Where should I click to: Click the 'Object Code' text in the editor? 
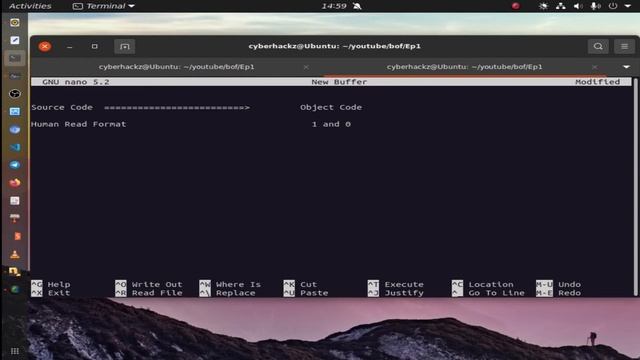point(331,107)
